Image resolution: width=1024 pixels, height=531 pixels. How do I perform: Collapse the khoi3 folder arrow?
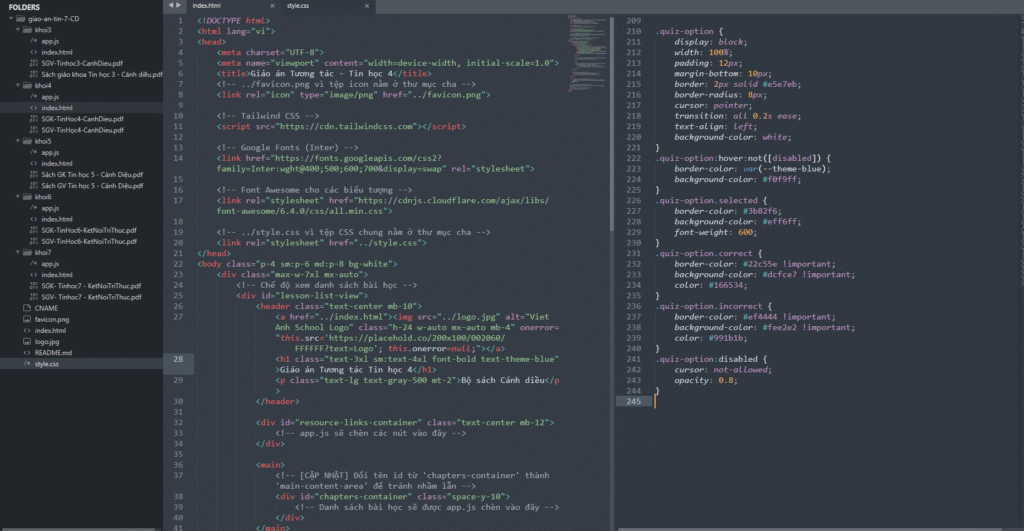pyautogui.click(x=18, y=30)
